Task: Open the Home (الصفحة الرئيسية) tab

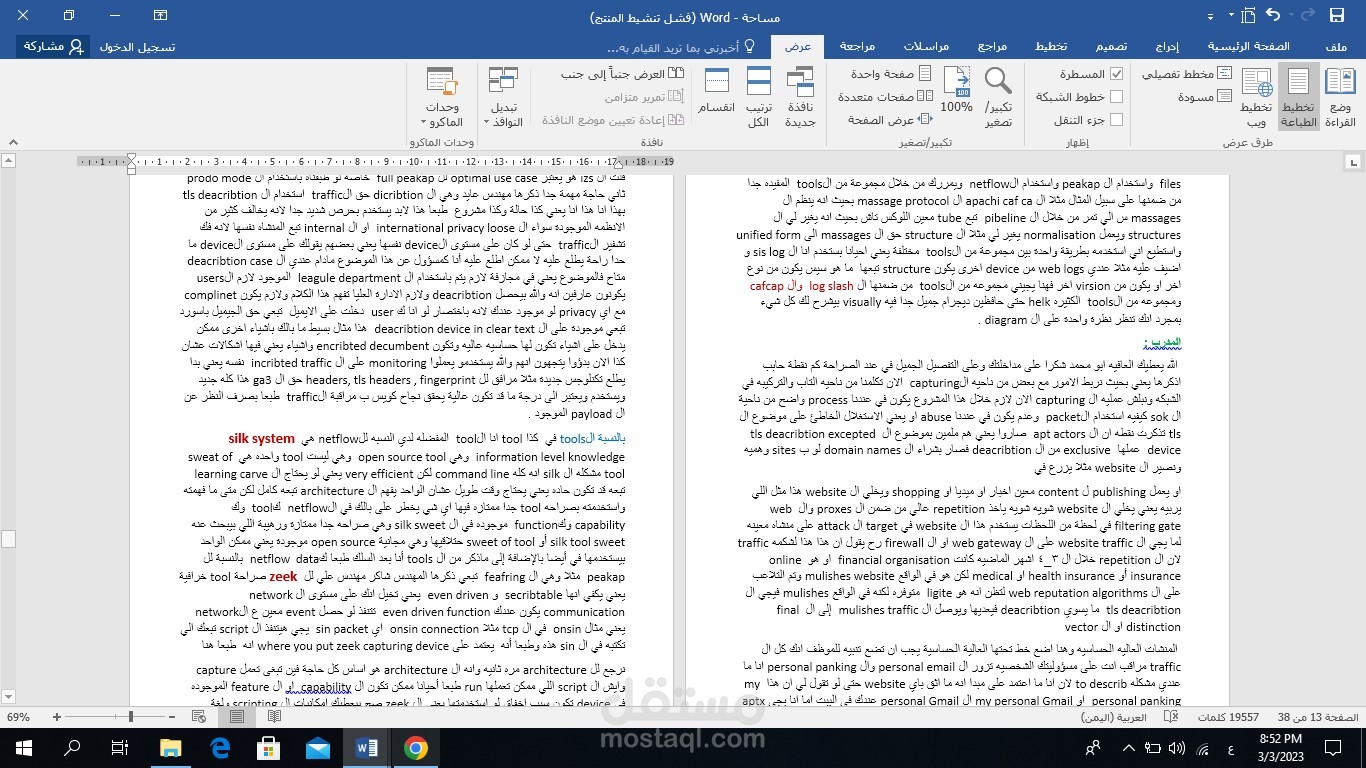Action: 1248,46
